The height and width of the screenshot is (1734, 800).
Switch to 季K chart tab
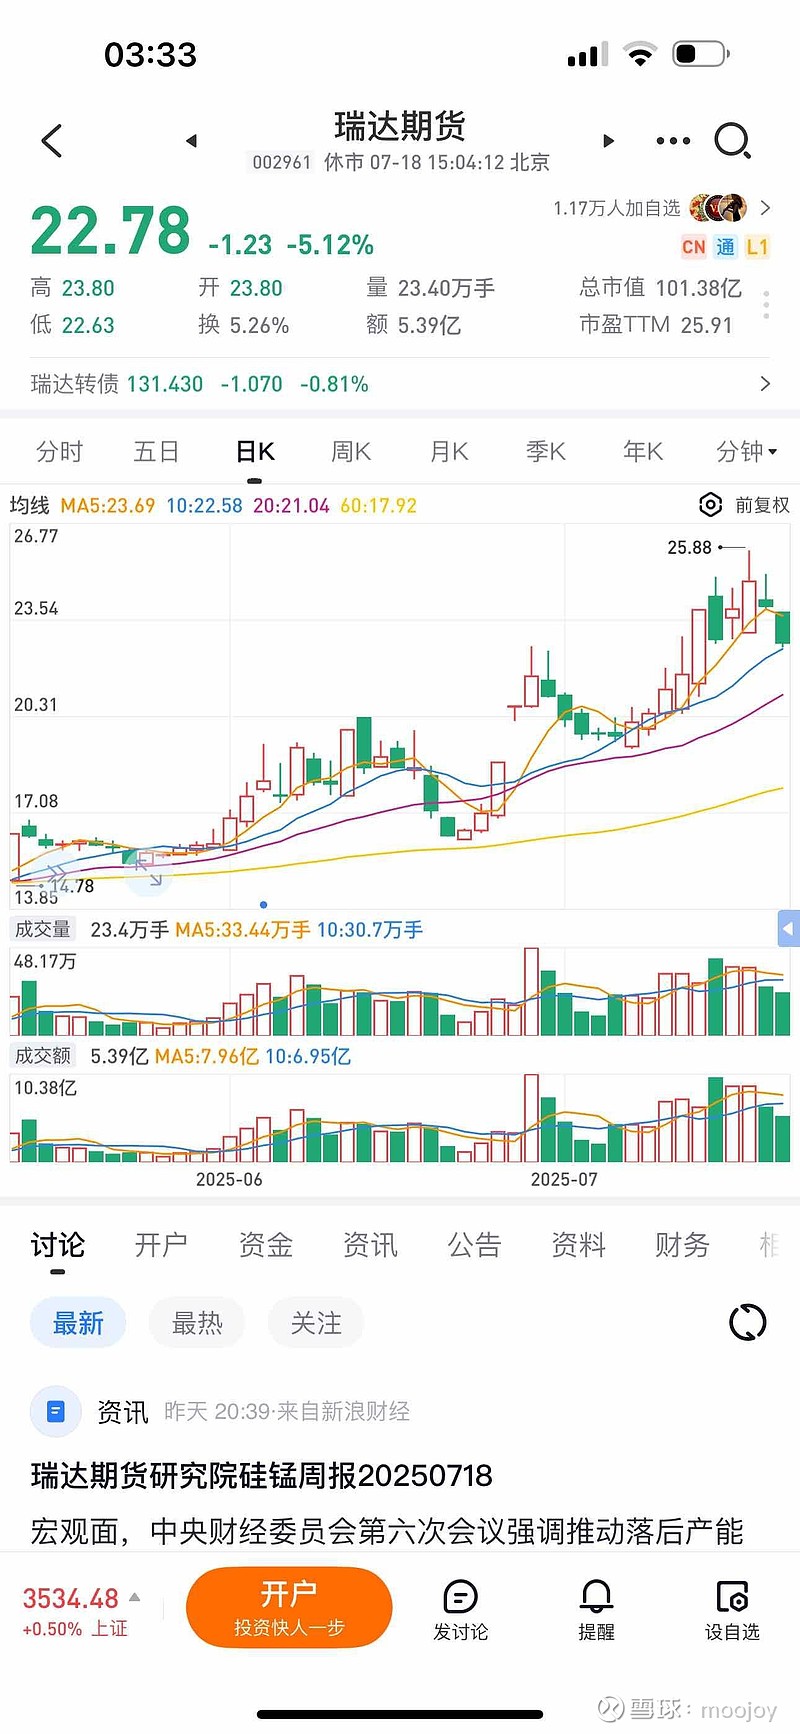pyautogui.click(x=546, y=452)
